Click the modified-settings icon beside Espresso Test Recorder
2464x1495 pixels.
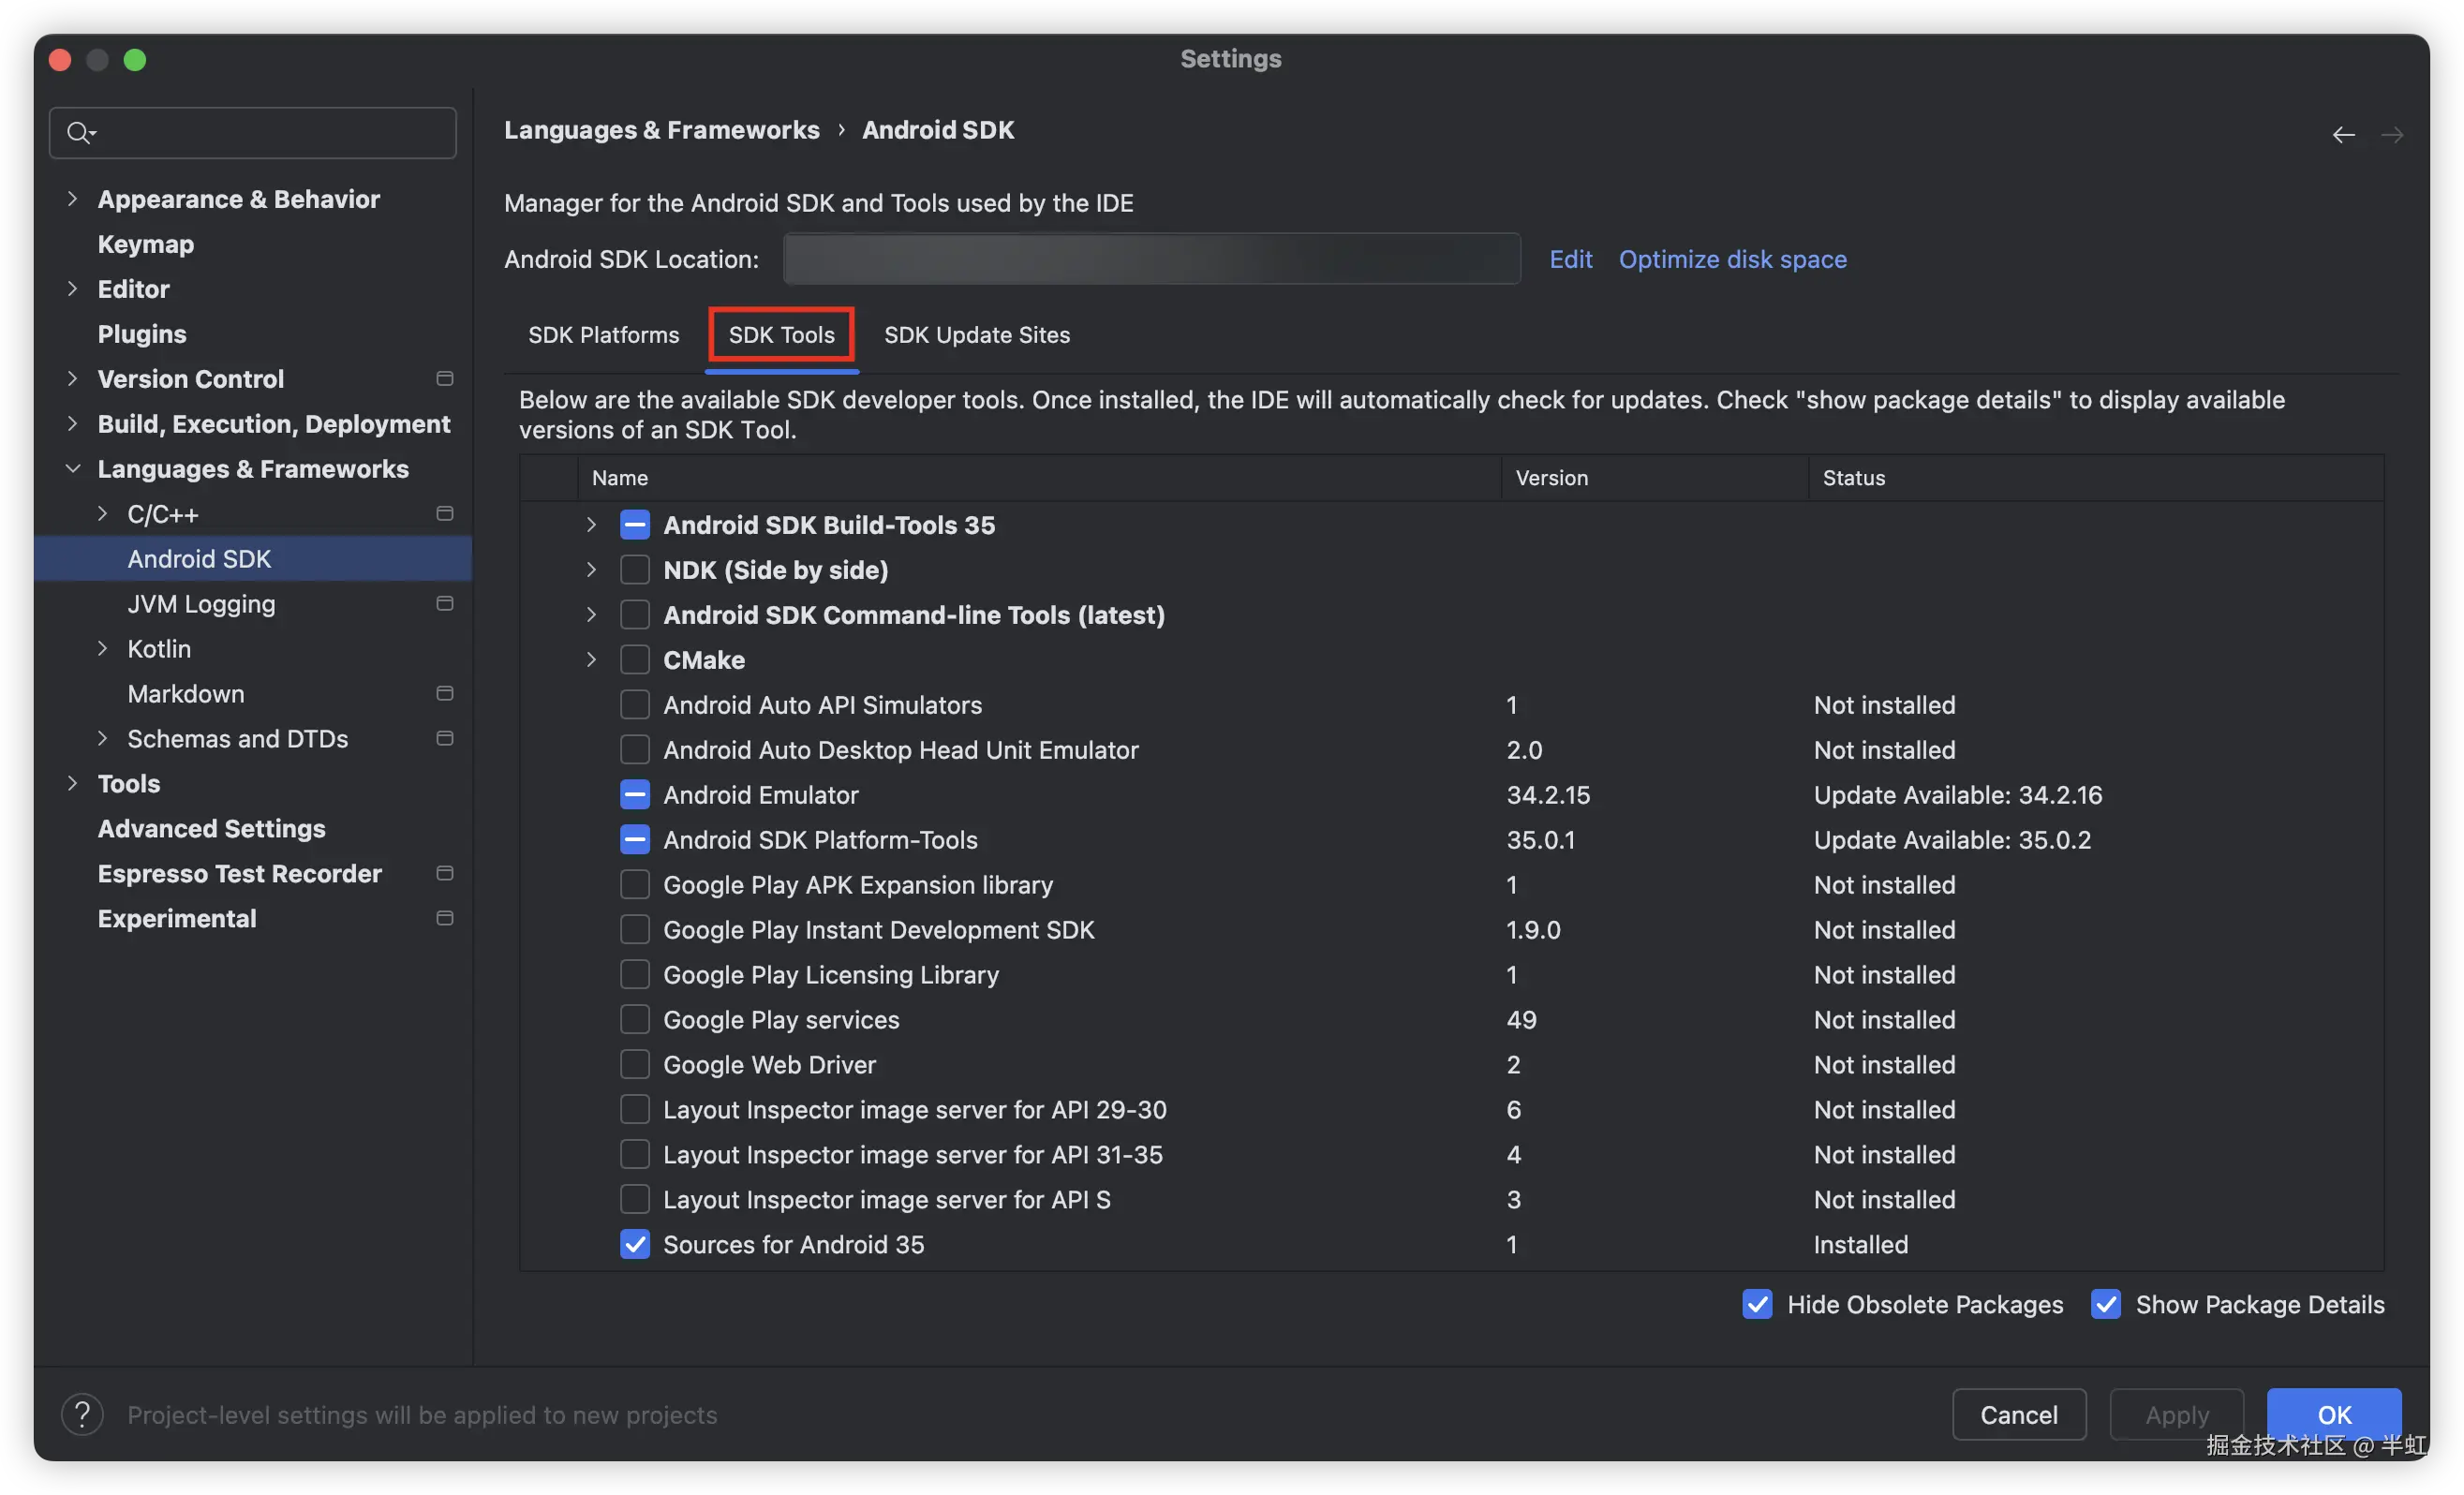click(x=445, y=873)
